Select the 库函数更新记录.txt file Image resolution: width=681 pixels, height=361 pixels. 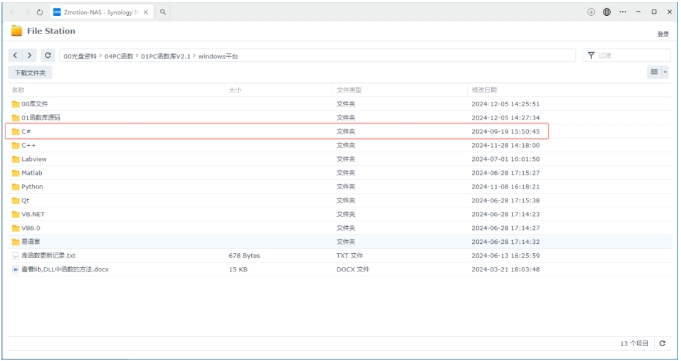(48, 255)
